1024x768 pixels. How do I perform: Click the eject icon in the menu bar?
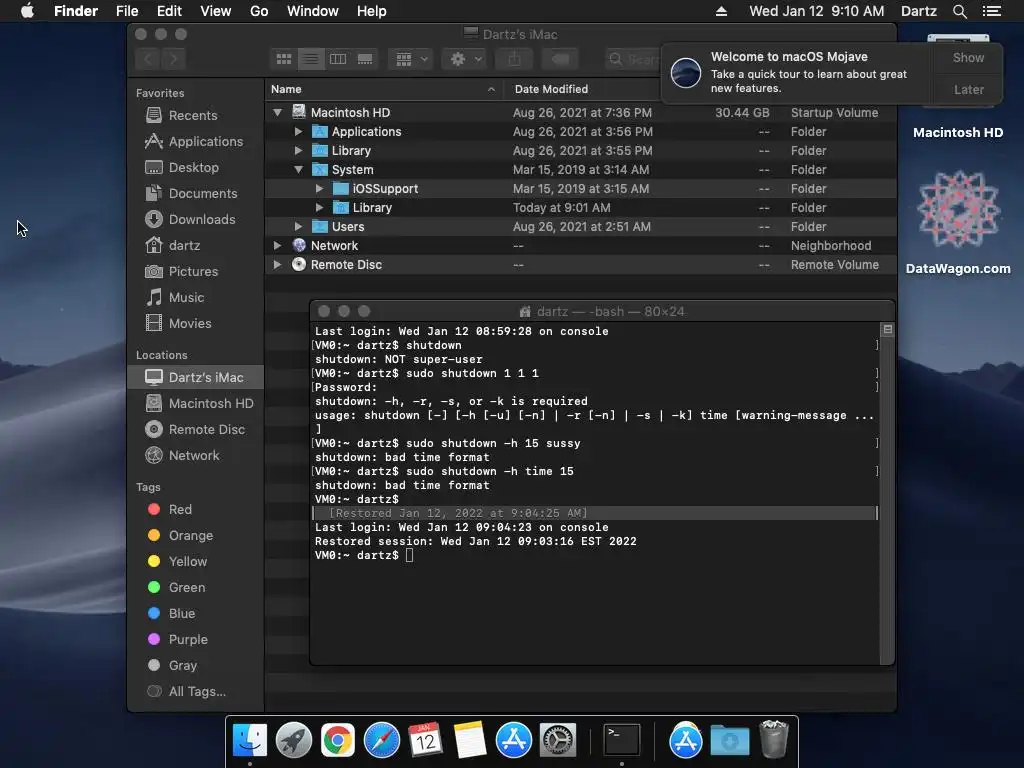tap(721, 11)
